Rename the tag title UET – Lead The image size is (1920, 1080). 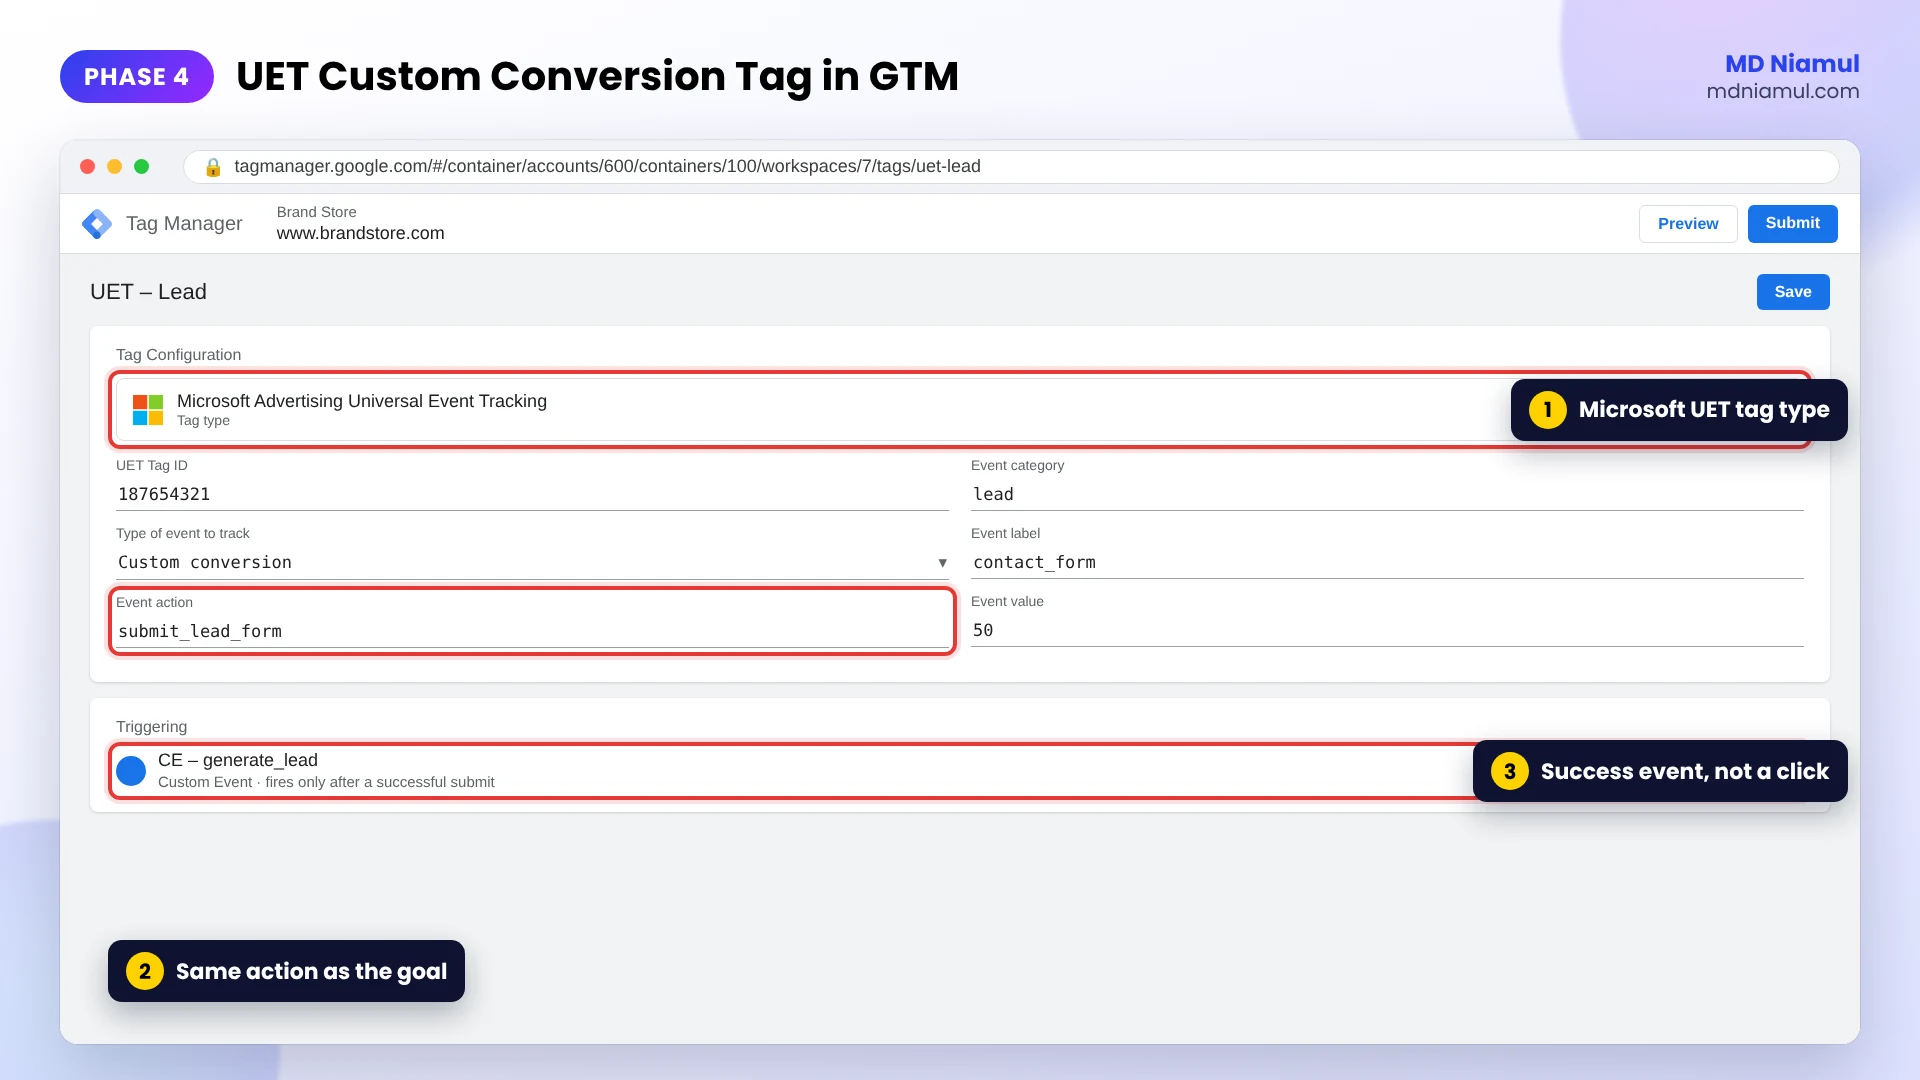coord(148,292)
